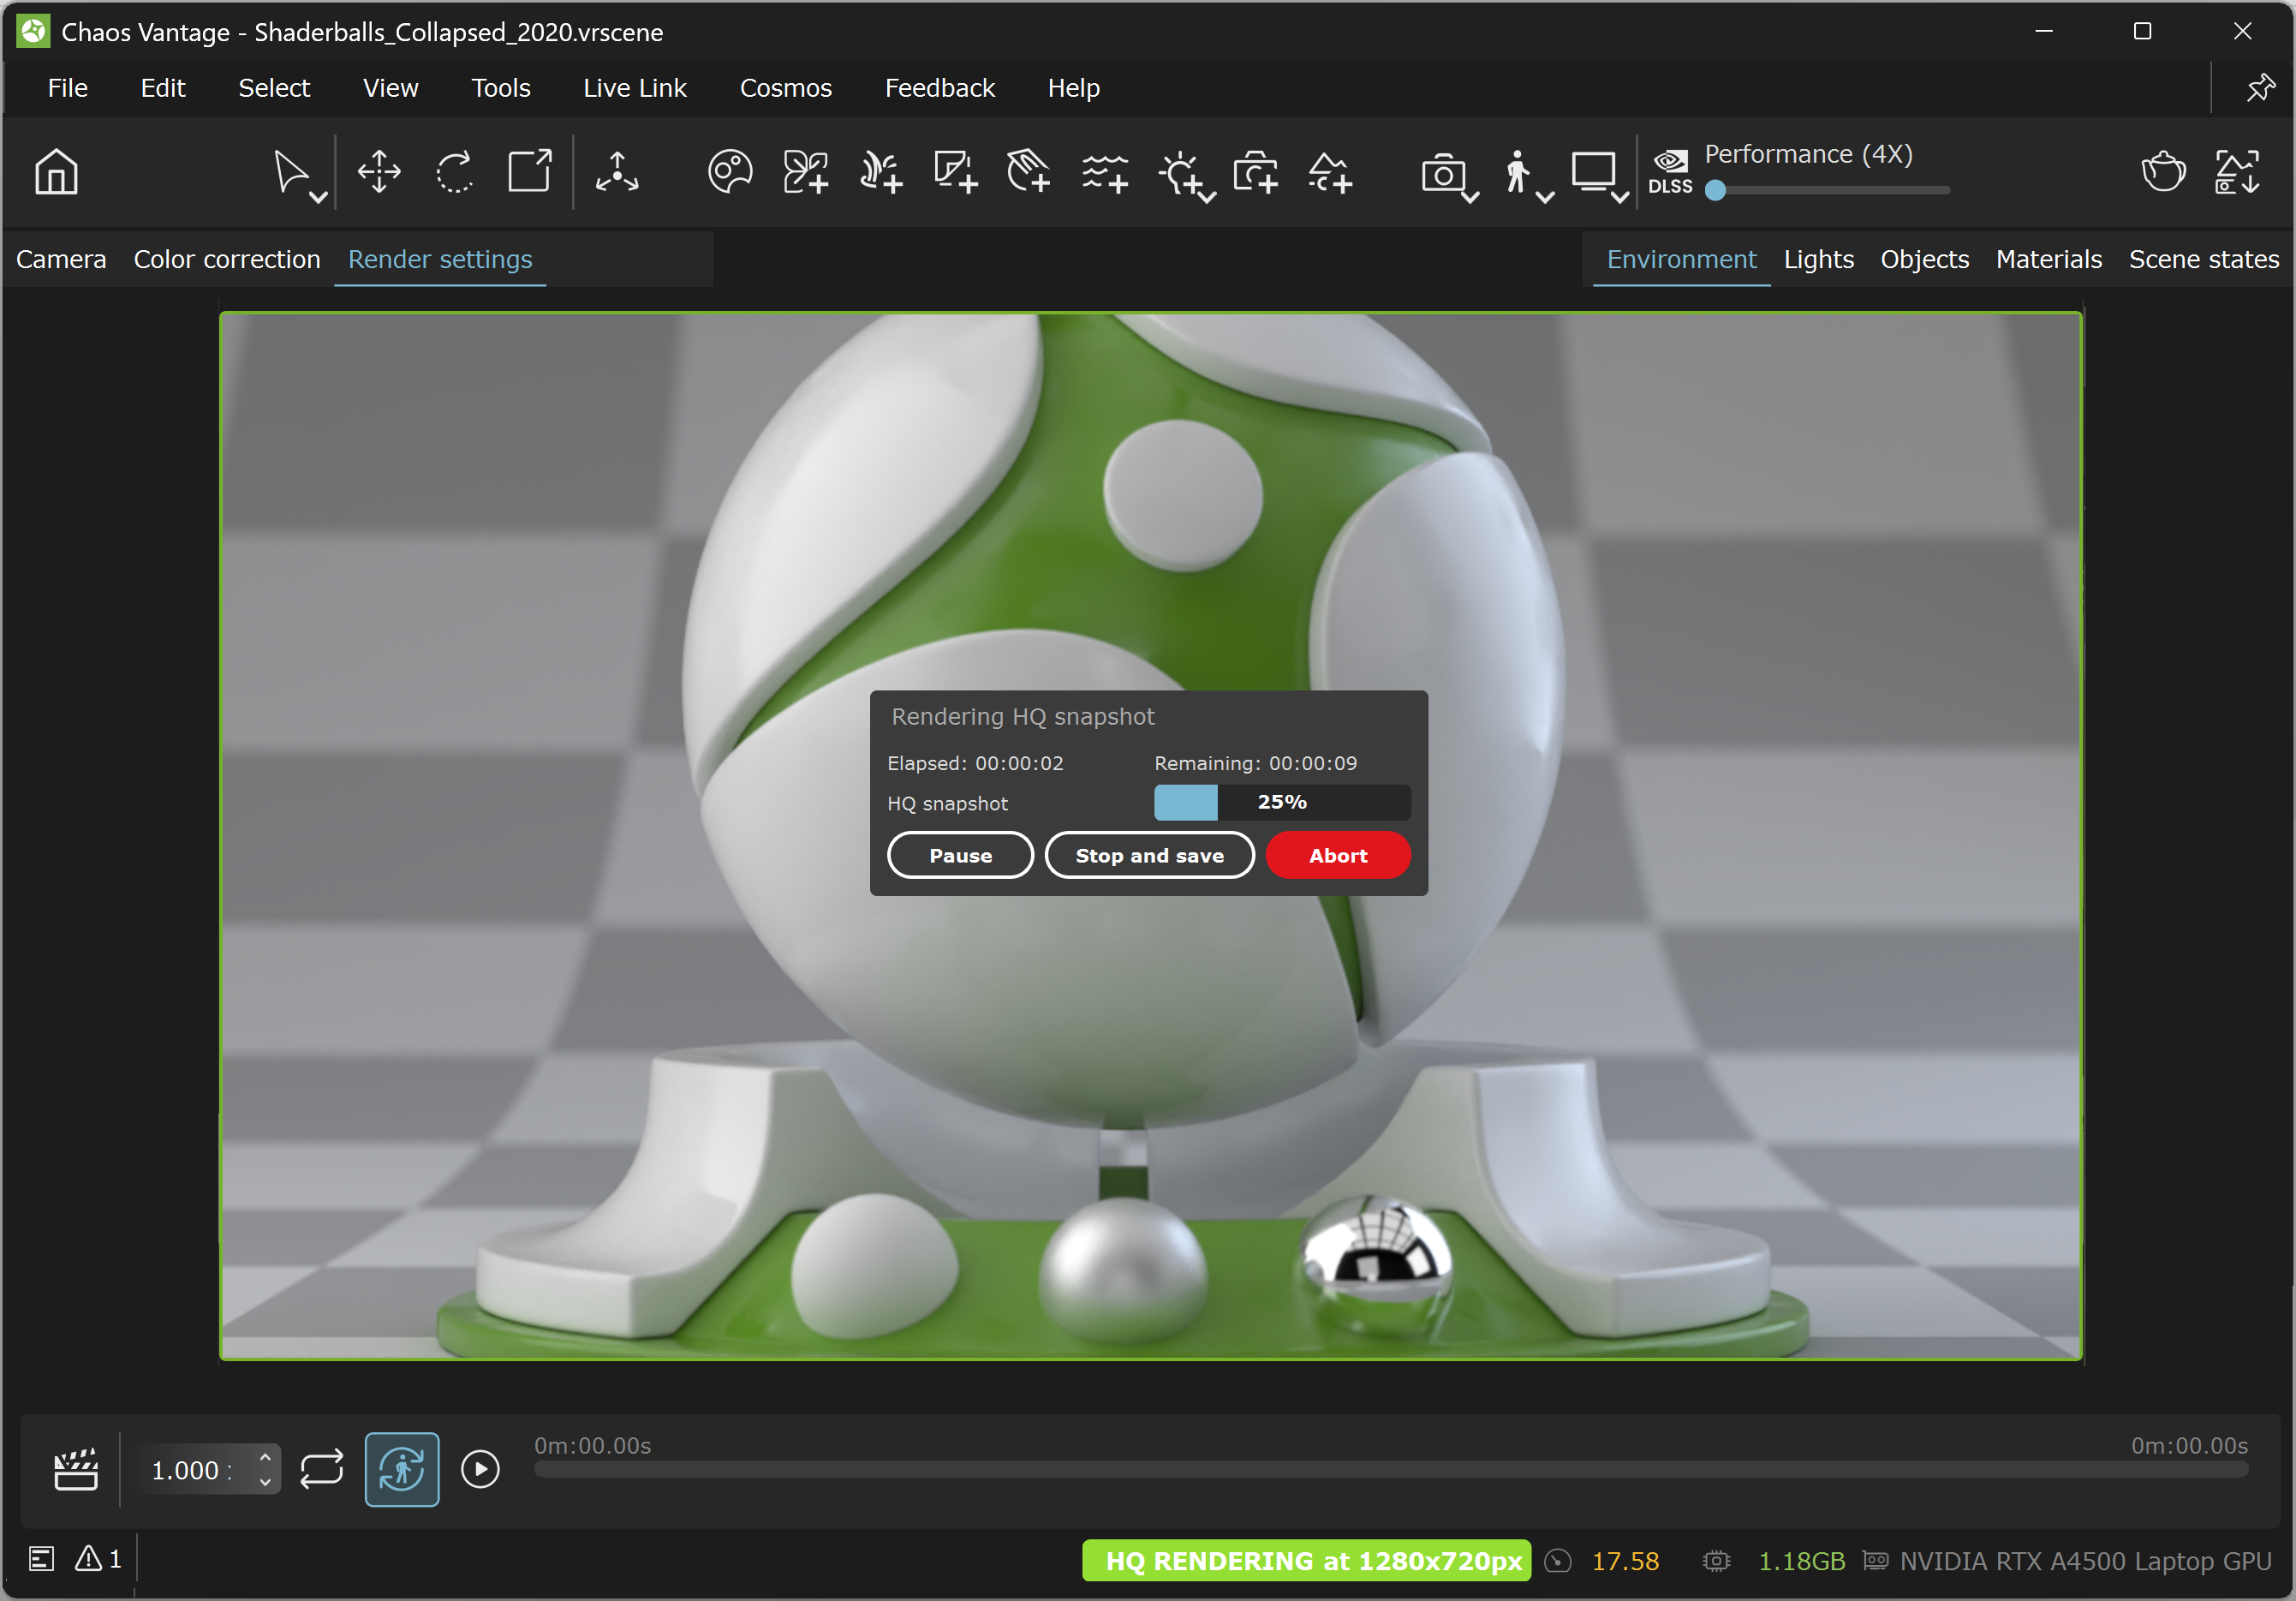Expand the add light dropdown arrow
2296x1601 pixels.
(1207, 198)
